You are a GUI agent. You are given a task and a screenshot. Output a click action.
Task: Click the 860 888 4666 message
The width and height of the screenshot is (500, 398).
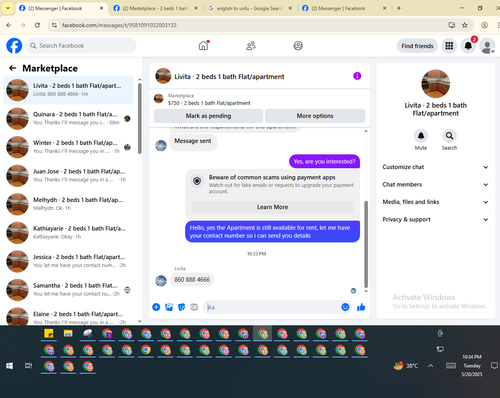click(192, 279)
